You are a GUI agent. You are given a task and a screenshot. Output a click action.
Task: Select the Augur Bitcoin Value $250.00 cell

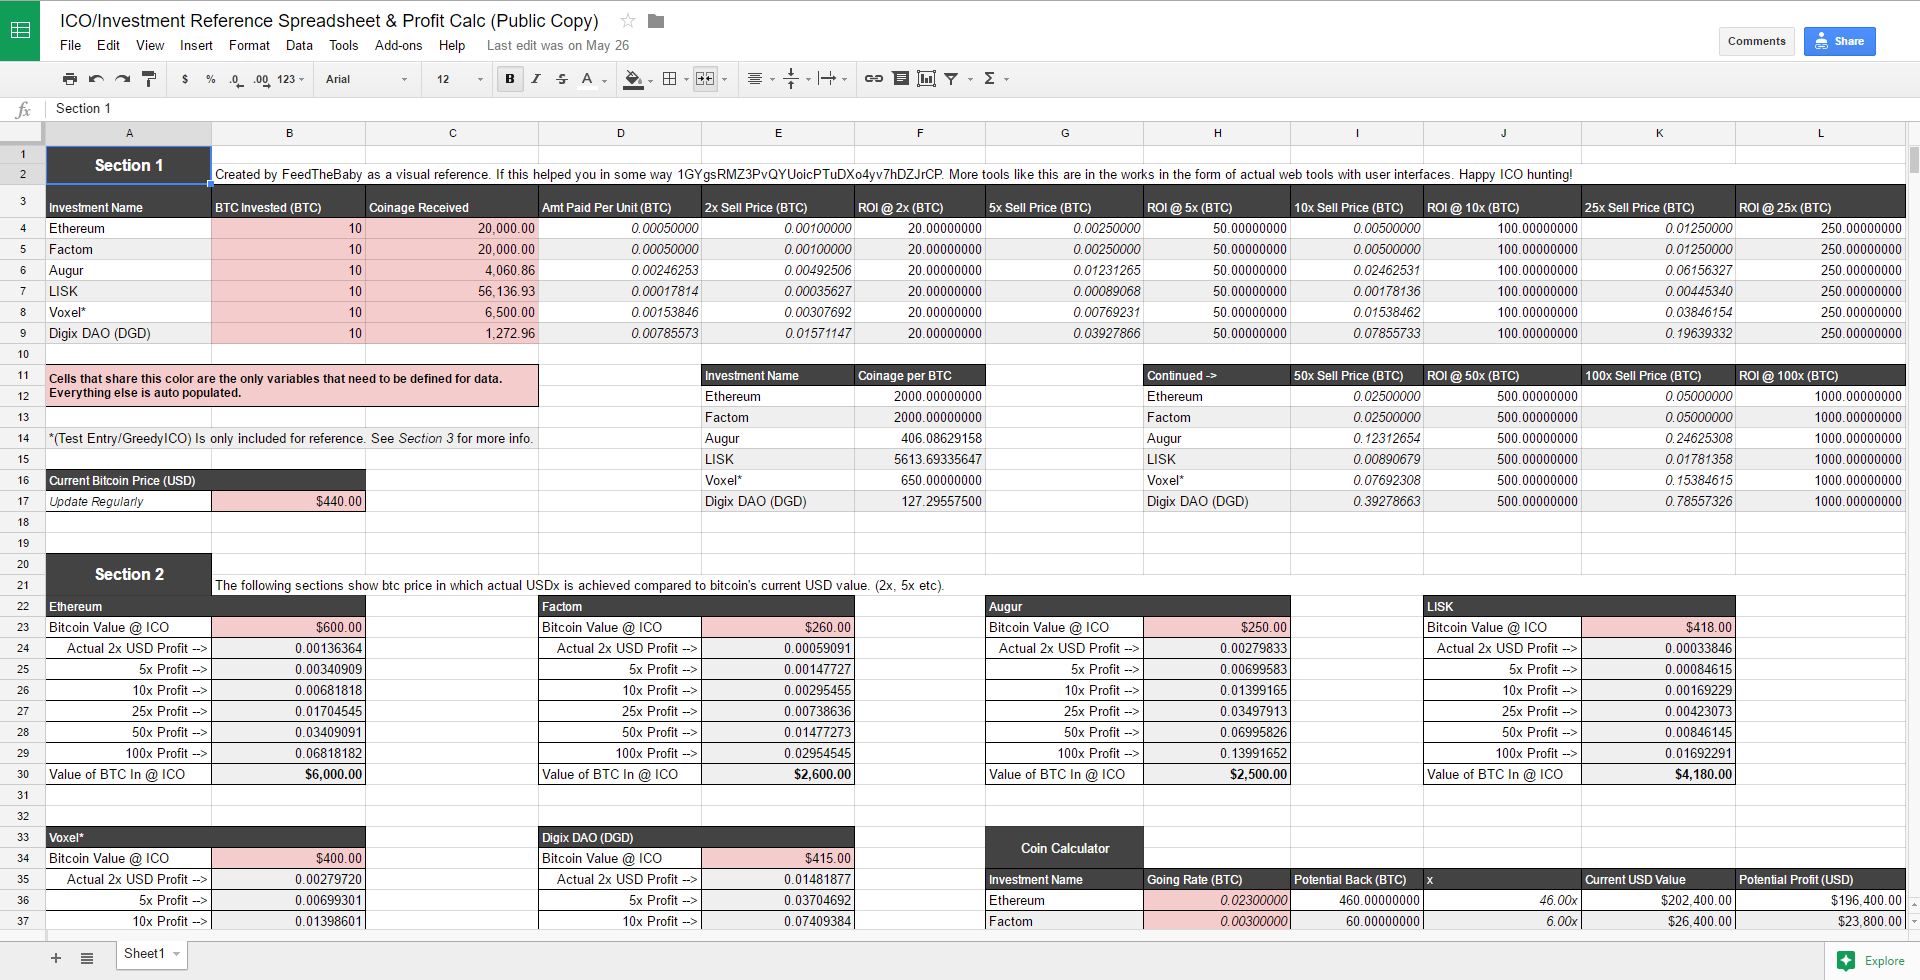coord(1217,627)
